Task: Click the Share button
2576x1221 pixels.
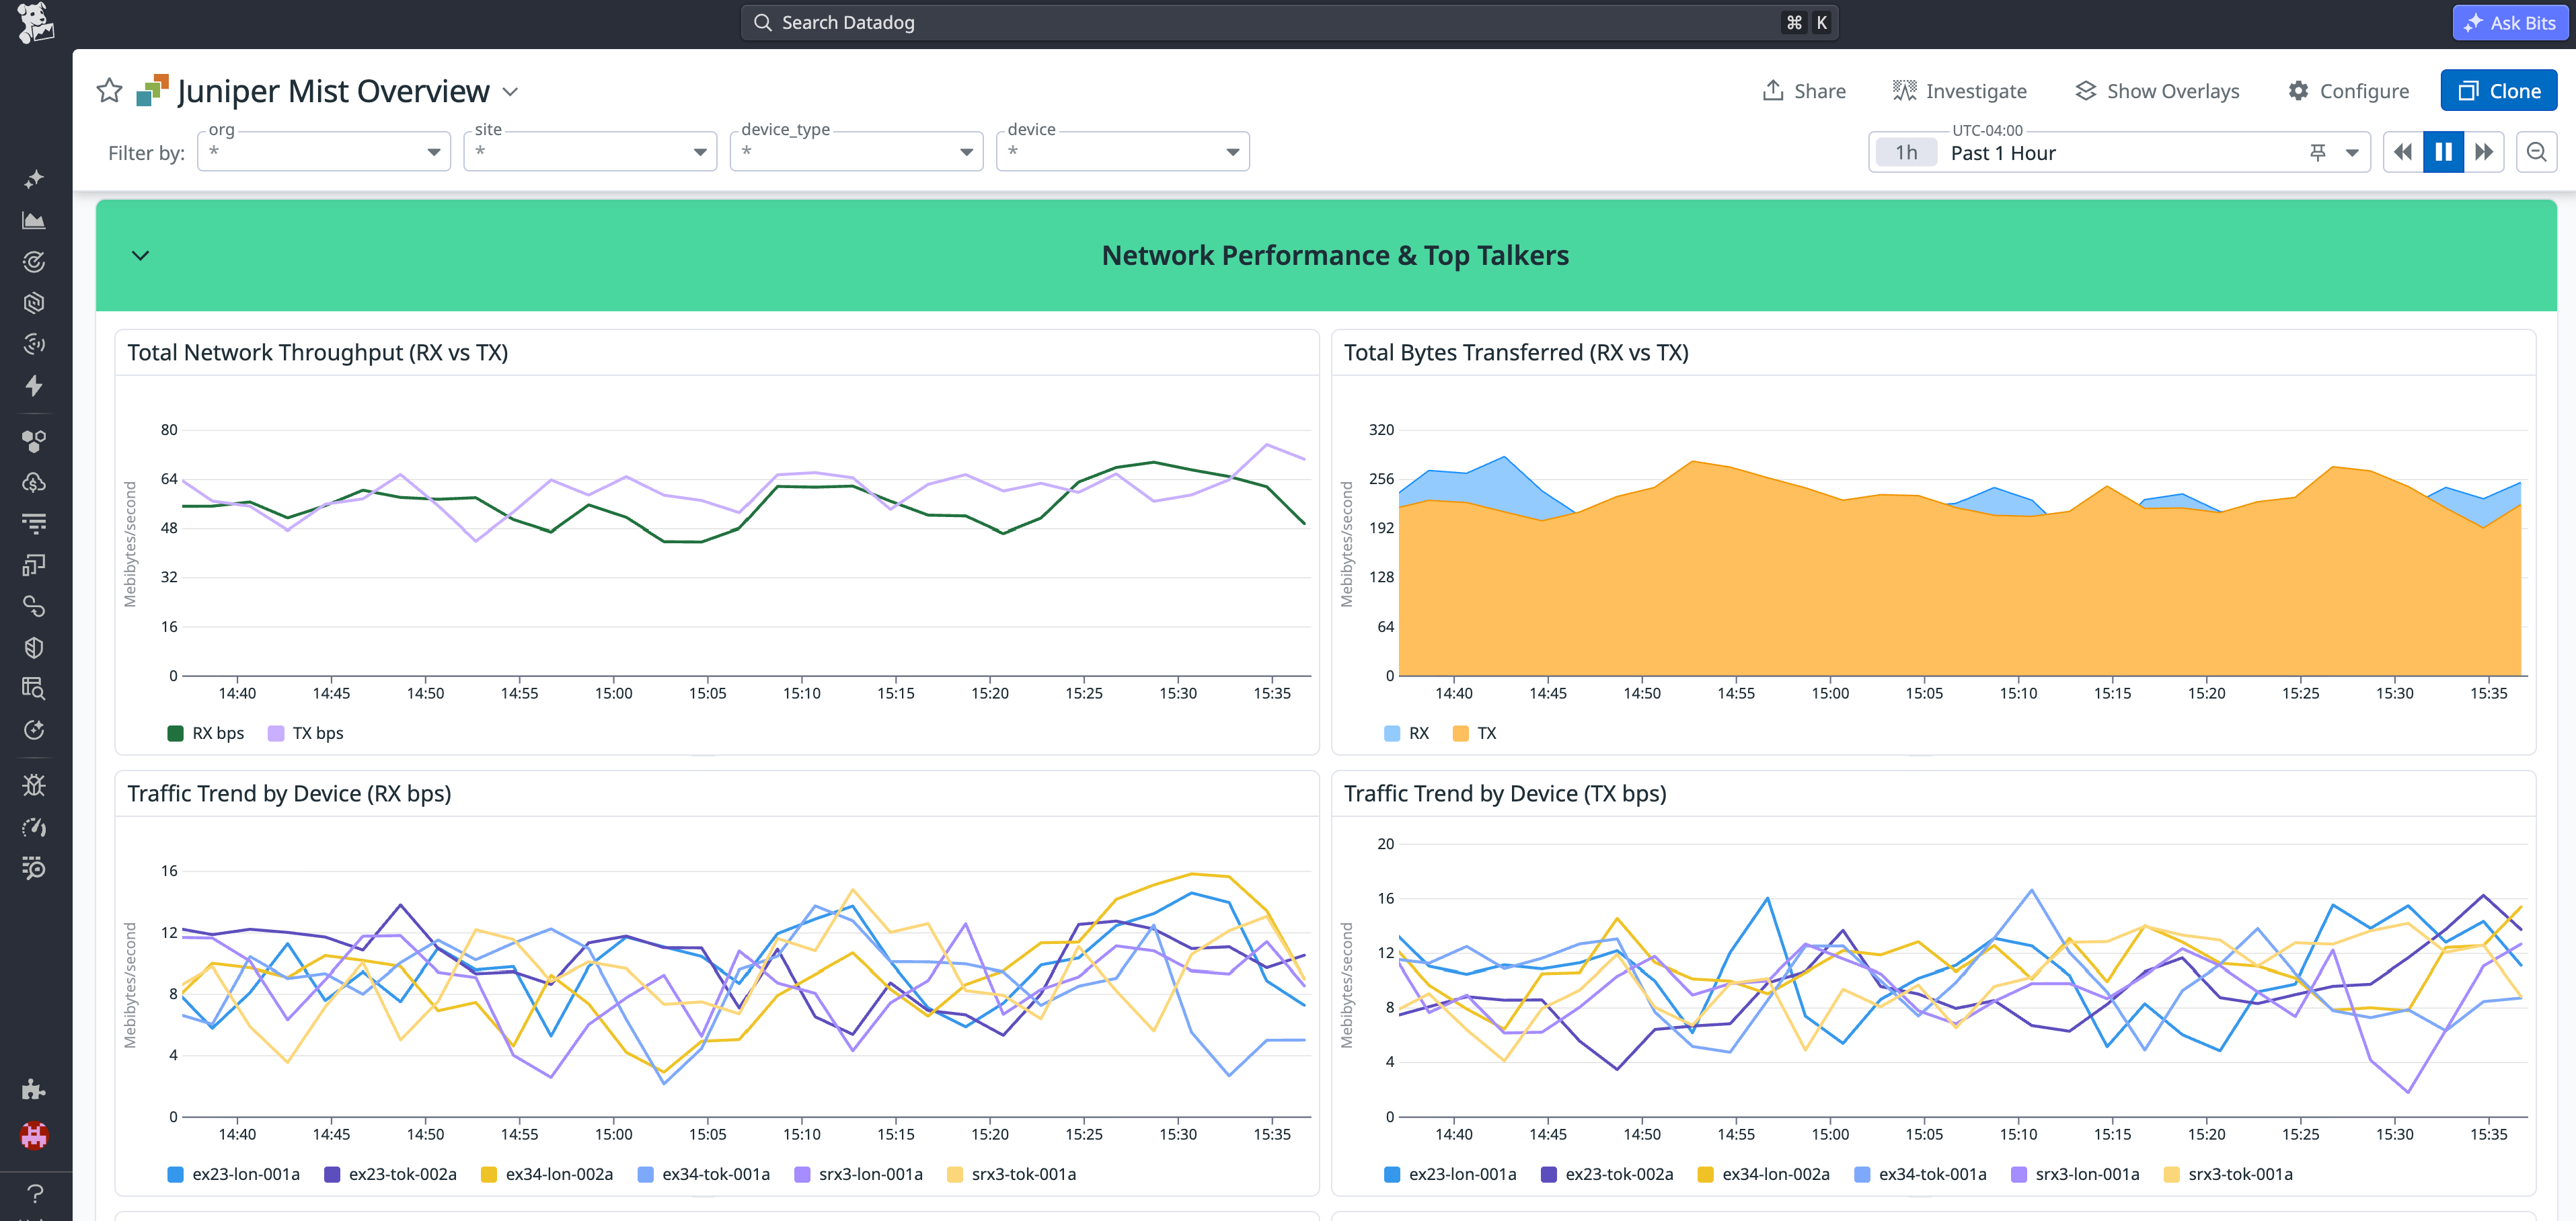Action: click(1803, 91)
